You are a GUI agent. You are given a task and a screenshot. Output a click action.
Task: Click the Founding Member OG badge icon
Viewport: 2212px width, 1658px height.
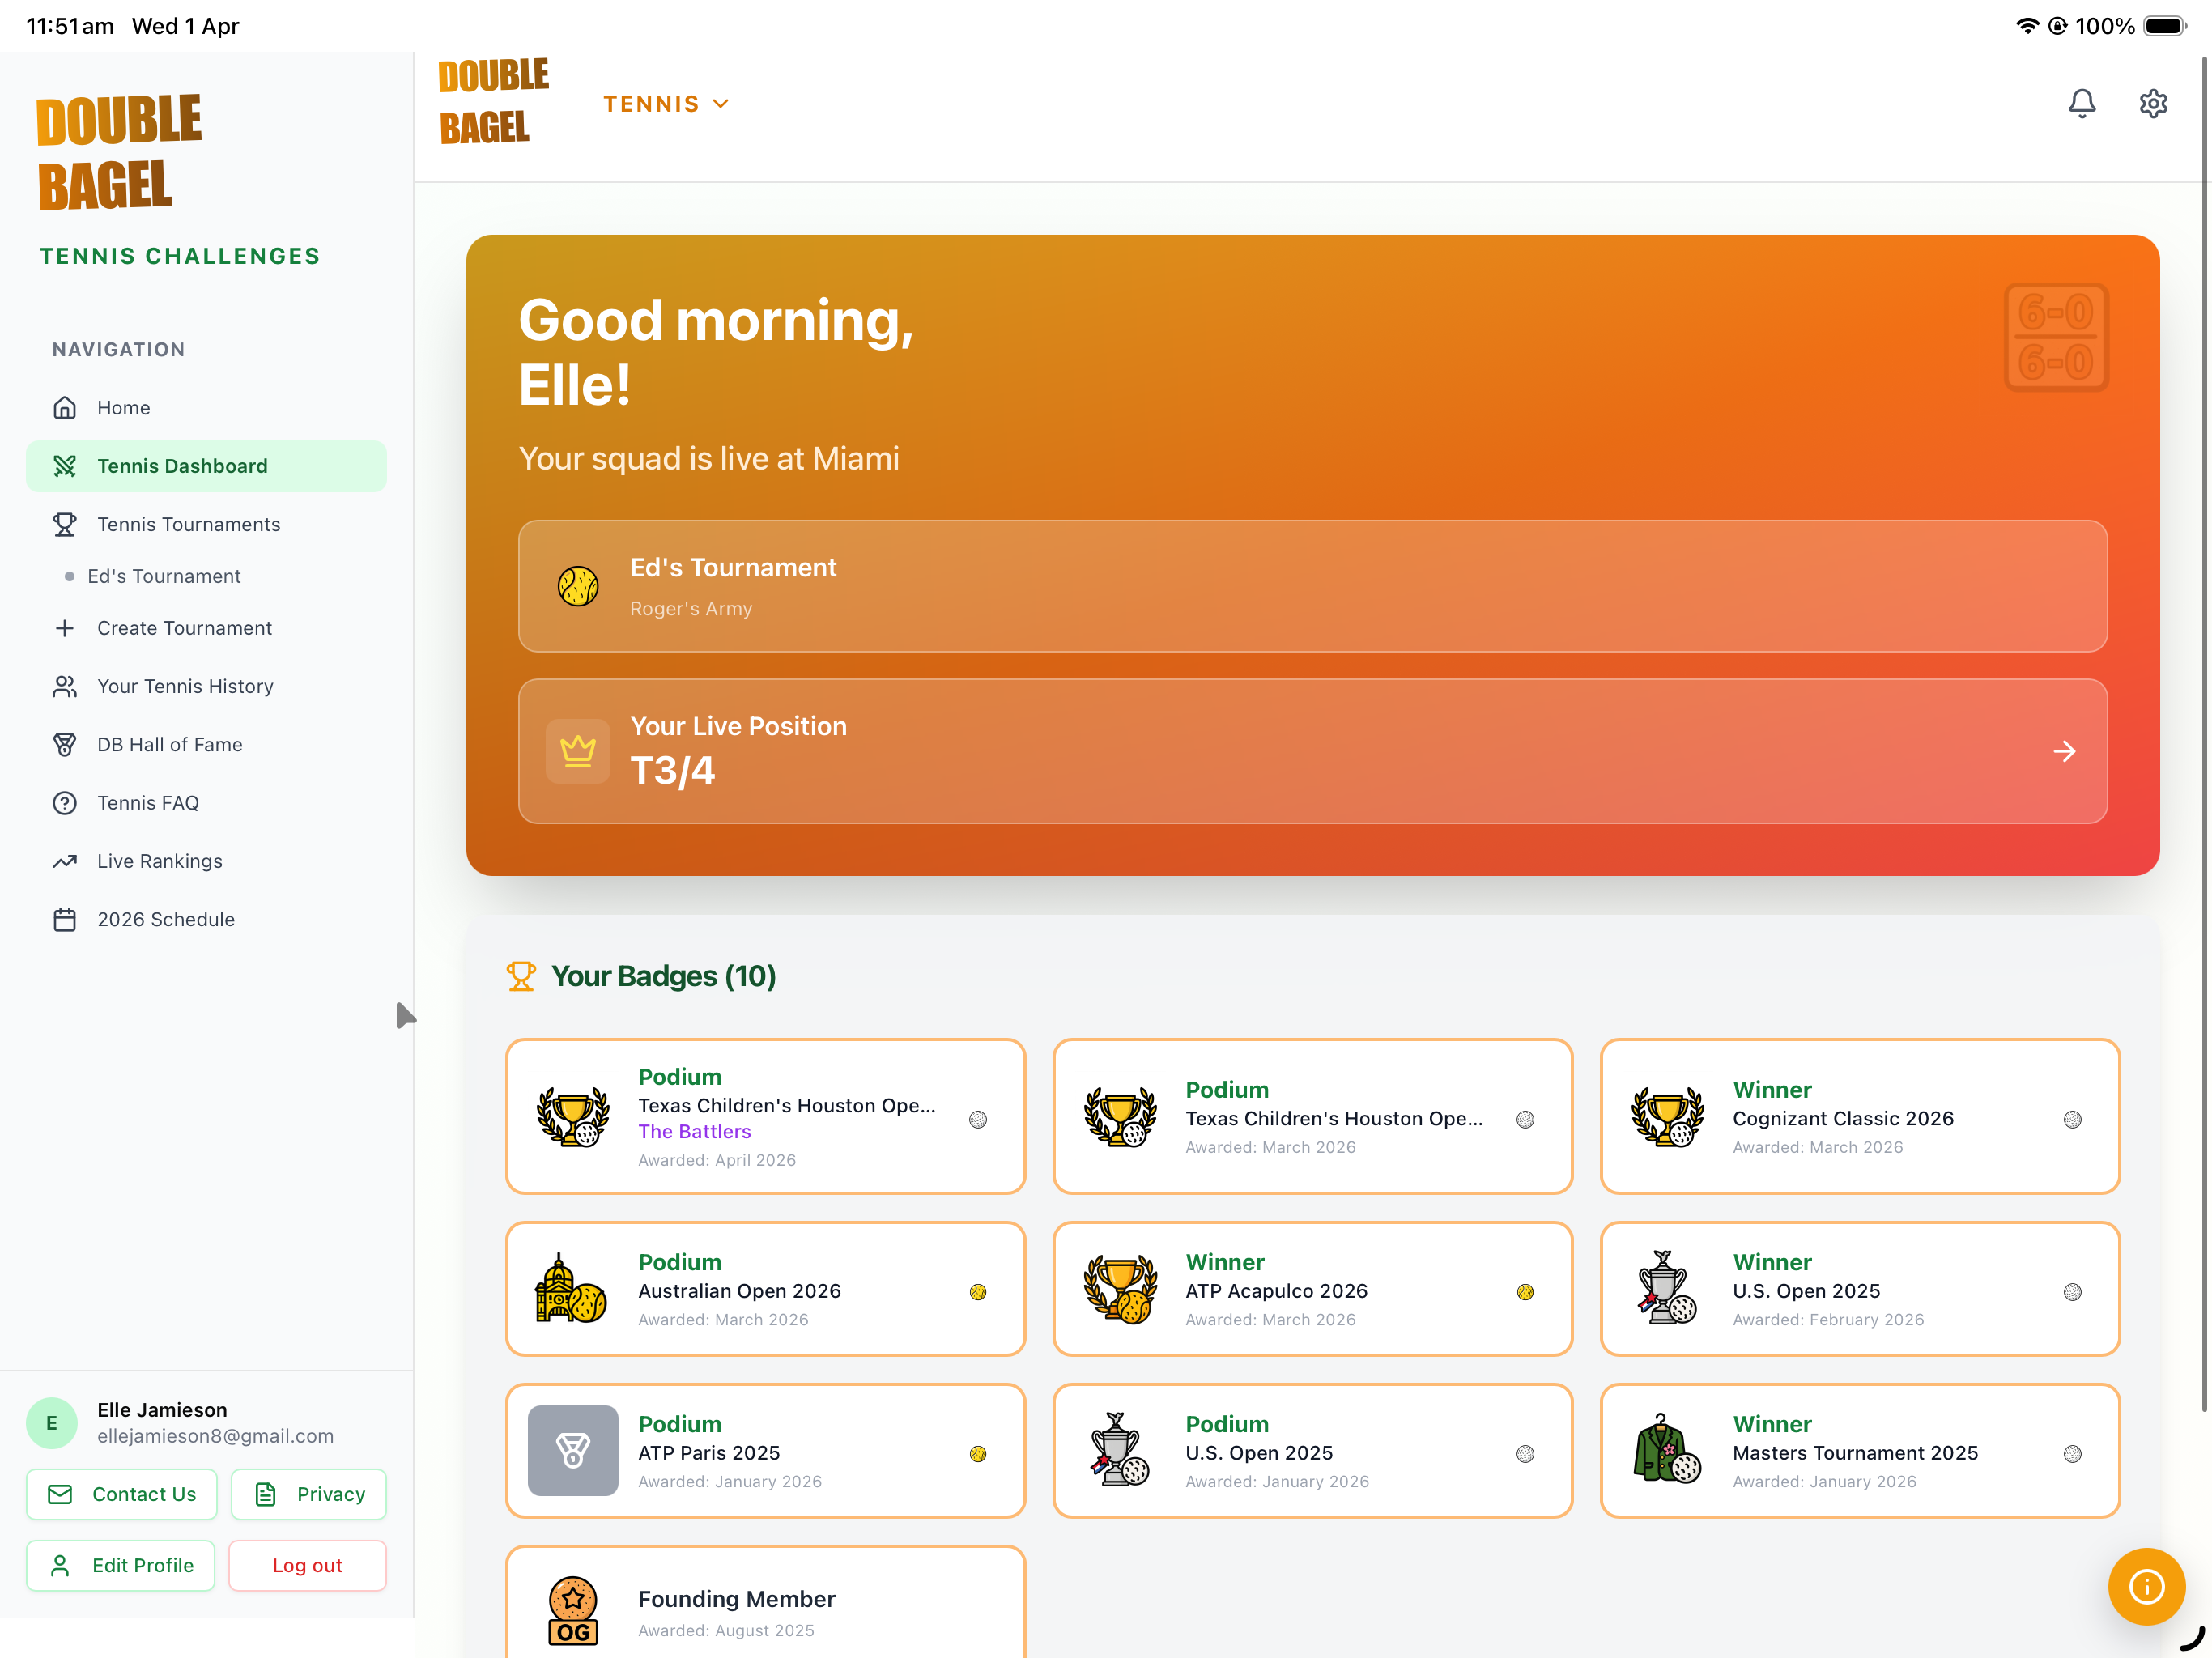(x=573, y=1612)
